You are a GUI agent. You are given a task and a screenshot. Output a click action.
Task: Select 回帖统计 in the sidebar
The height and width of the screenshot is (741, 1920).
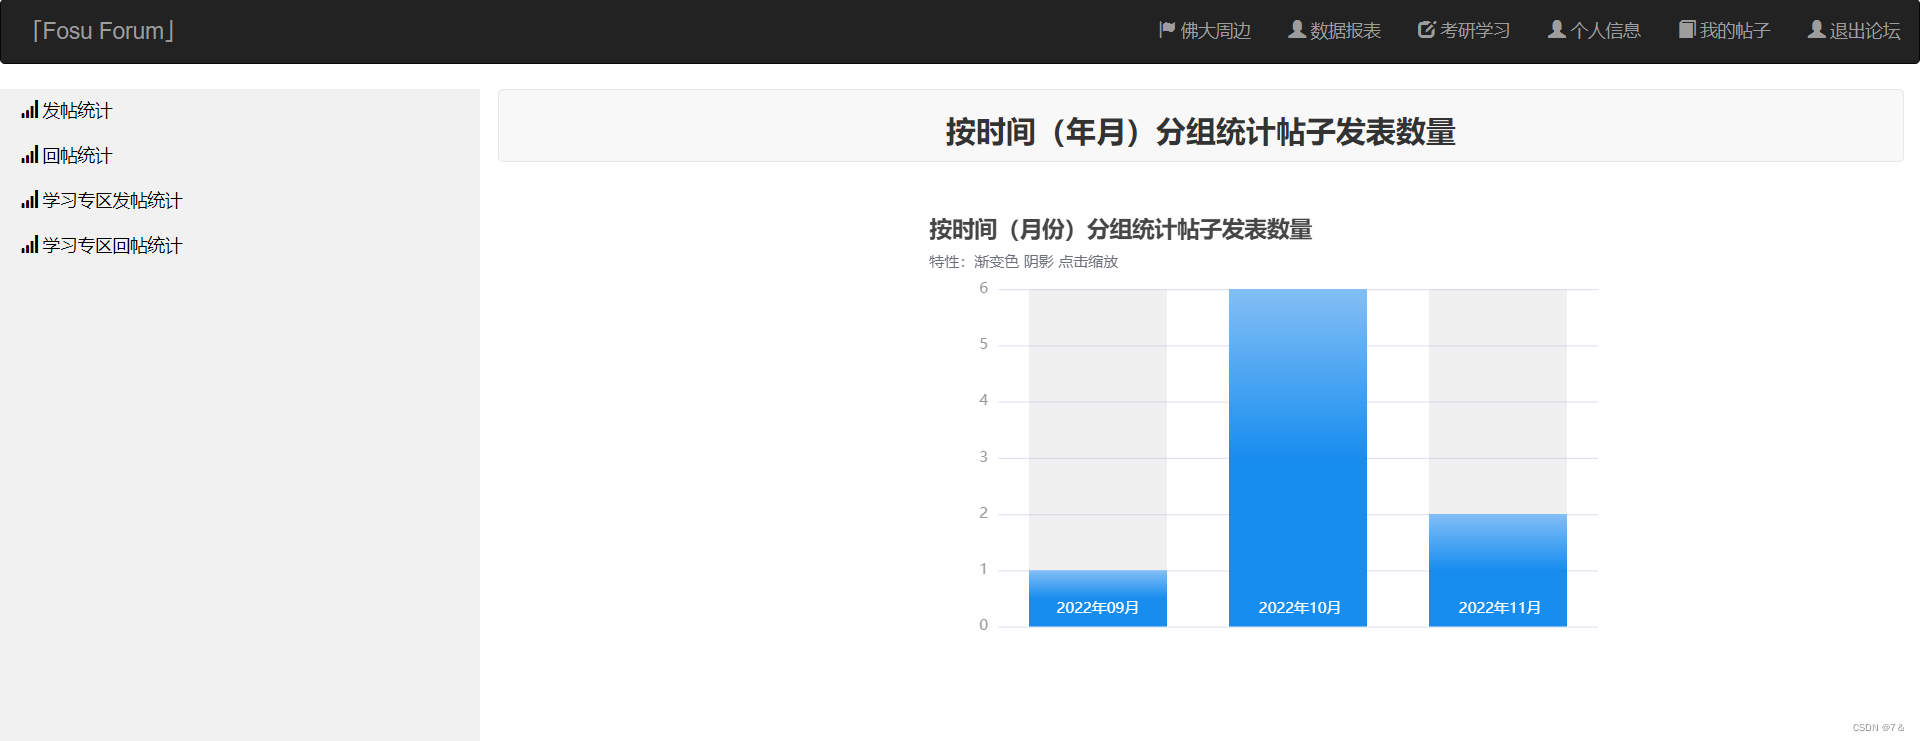click(x=67, y=156)
